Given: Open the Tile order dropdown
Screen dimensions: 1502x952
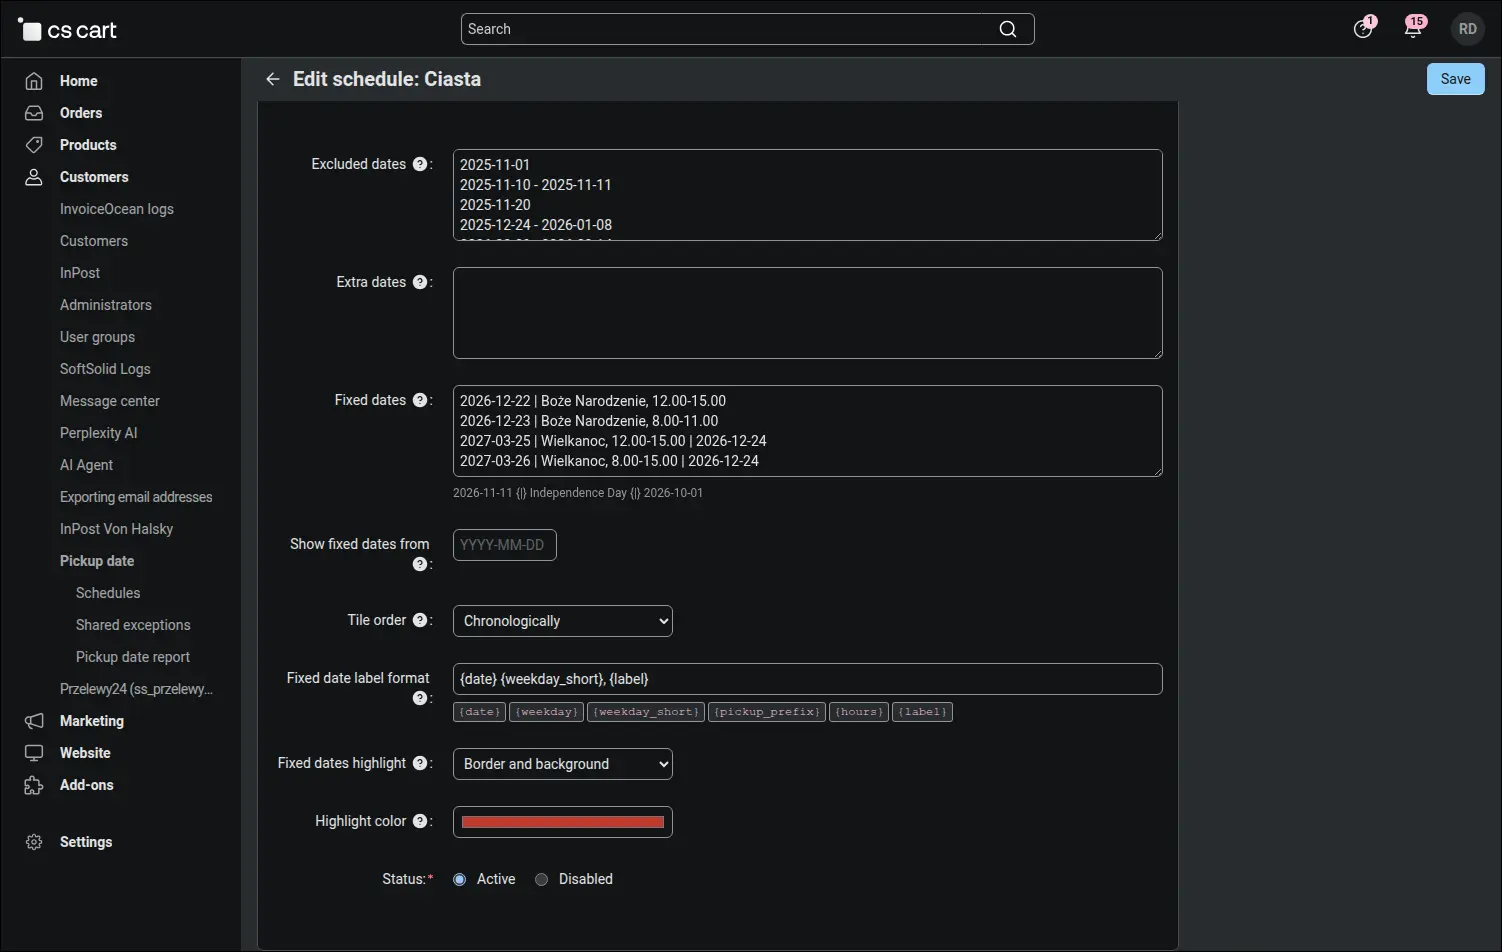Looking at the screenshot, I should (563, 621).
